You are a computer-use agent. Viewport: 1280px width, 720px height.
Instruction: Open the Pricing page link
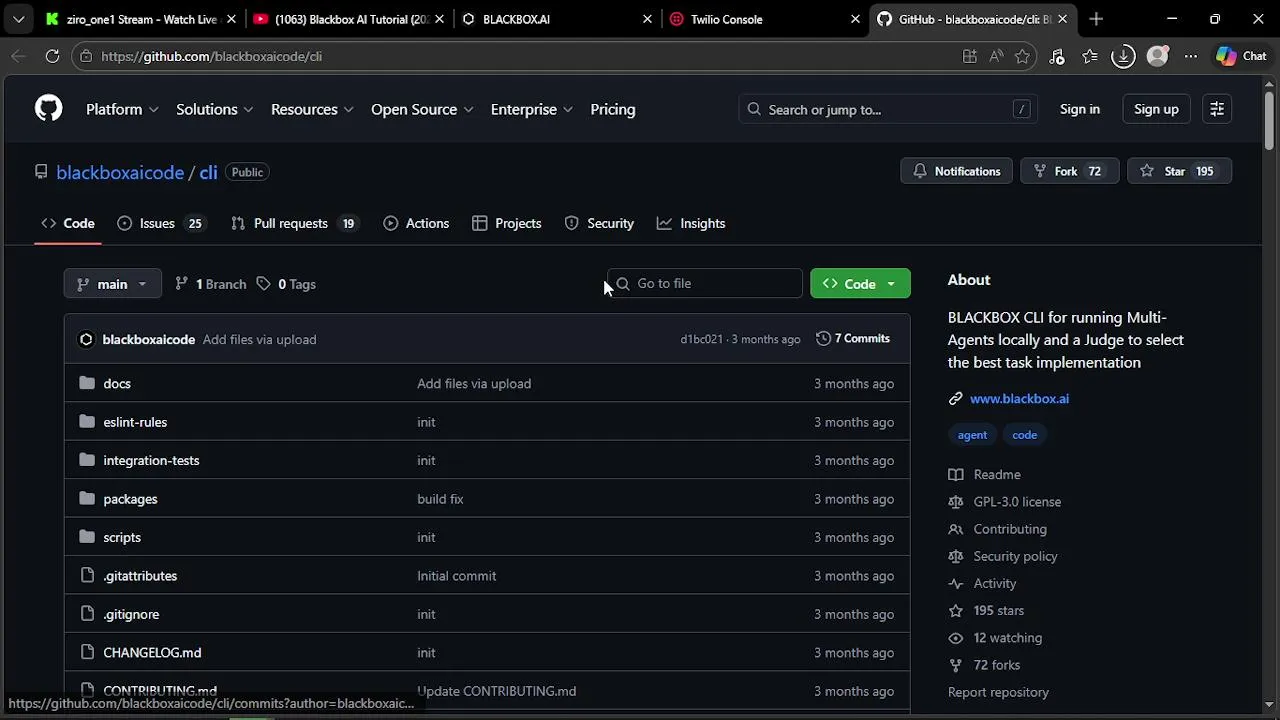click(613, 109)
